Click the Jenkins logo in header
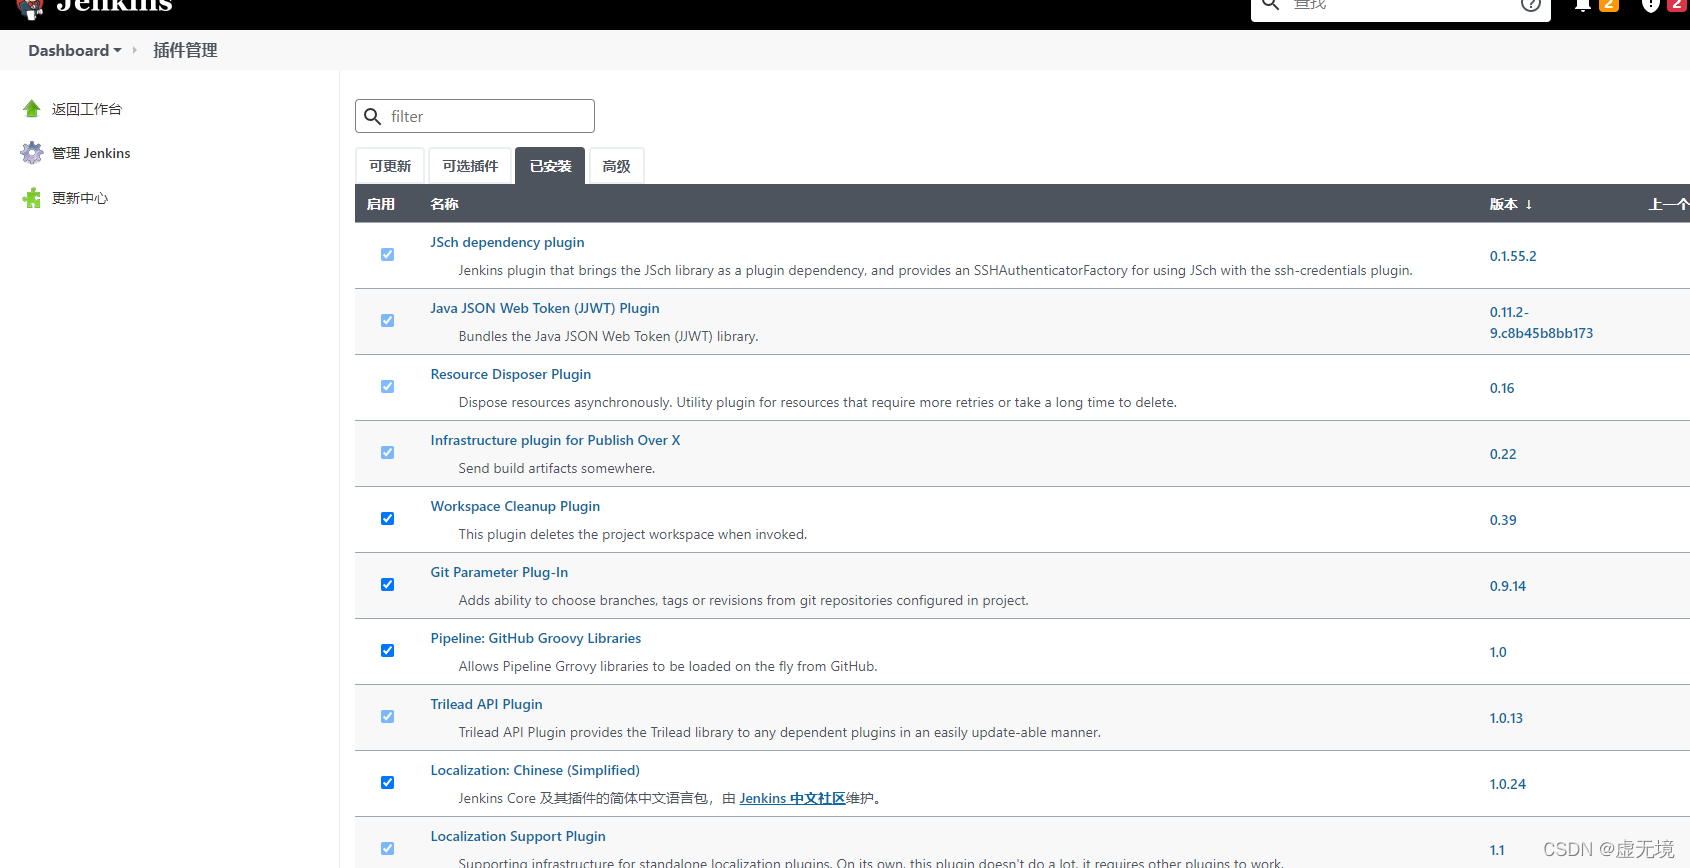Screen dimensions: 1690x868 click(95, 8)
